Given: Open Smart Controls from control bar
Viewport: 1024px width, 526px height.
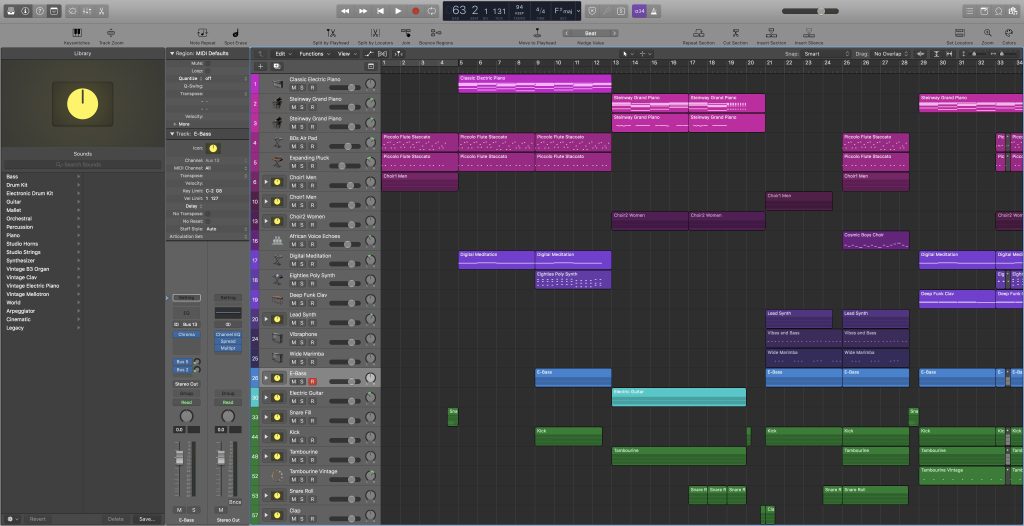Looking at the screenshot, I should (x=72, y=11).
